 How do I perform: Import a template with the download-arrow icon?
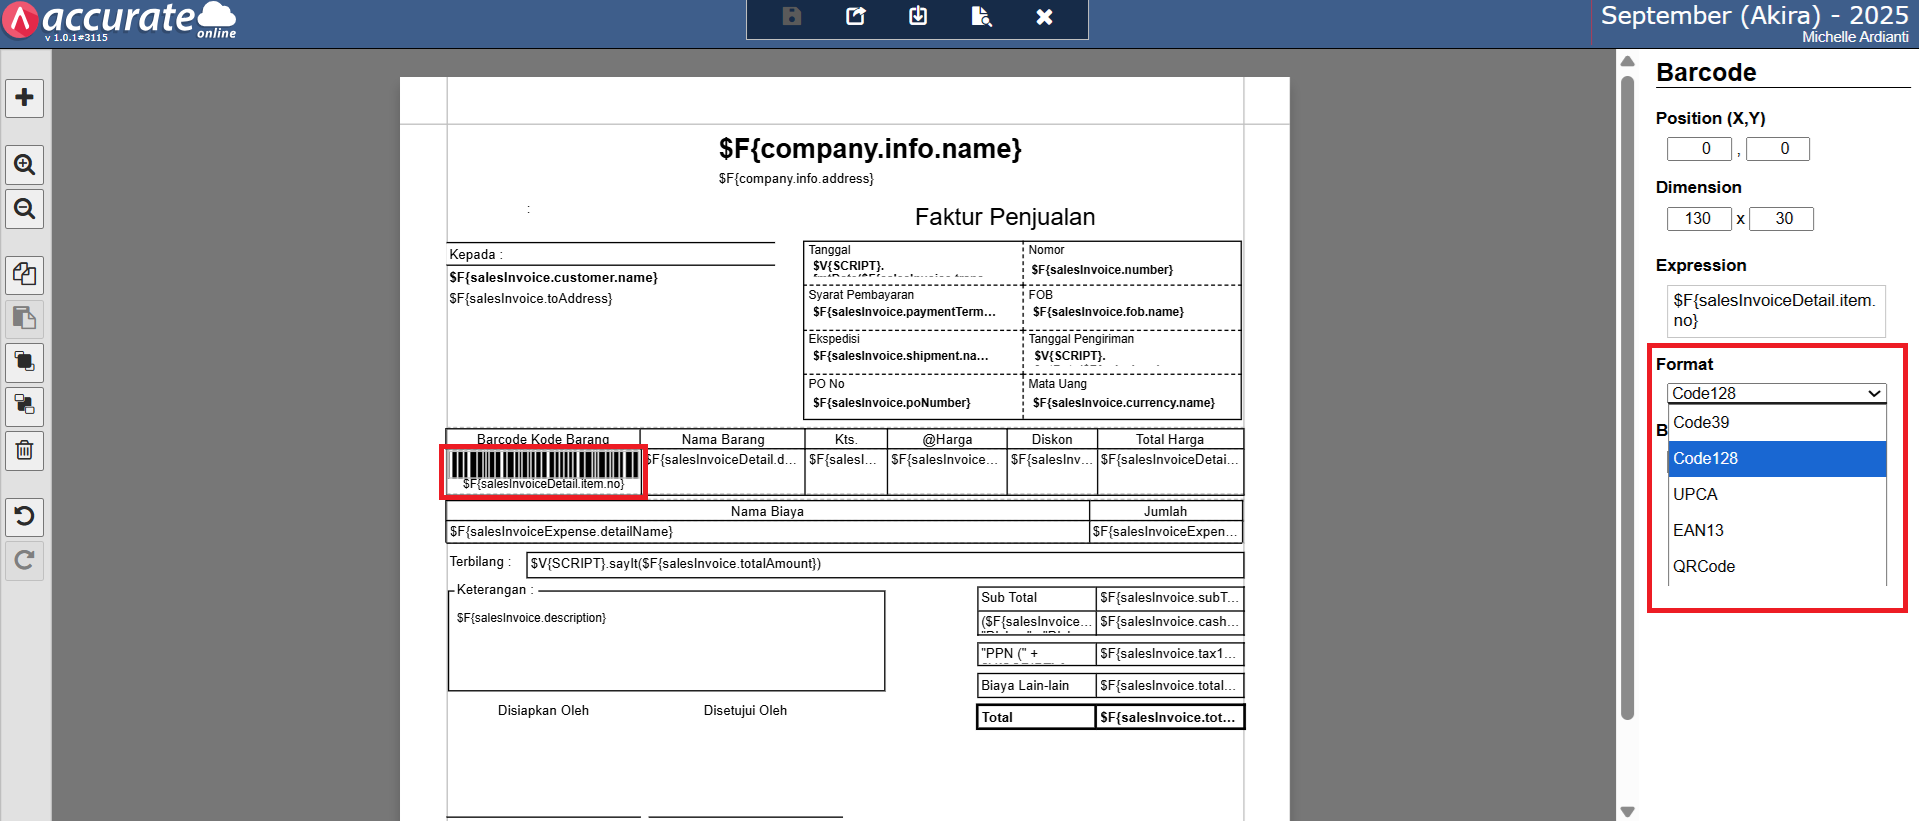[x=918, y=17]
